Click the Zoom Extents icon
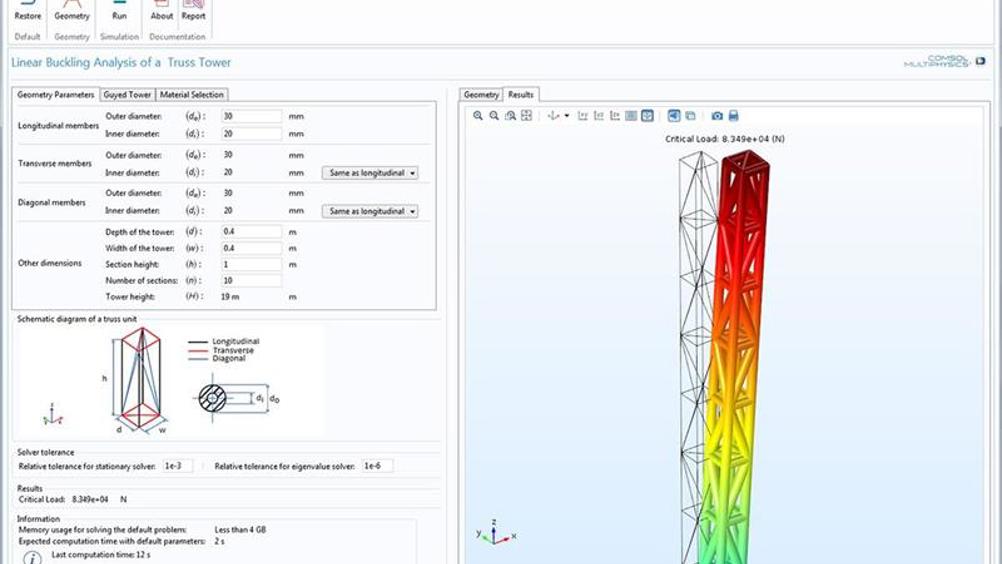The width and height of the screenshot is (1002, 564). click(527, 116)
